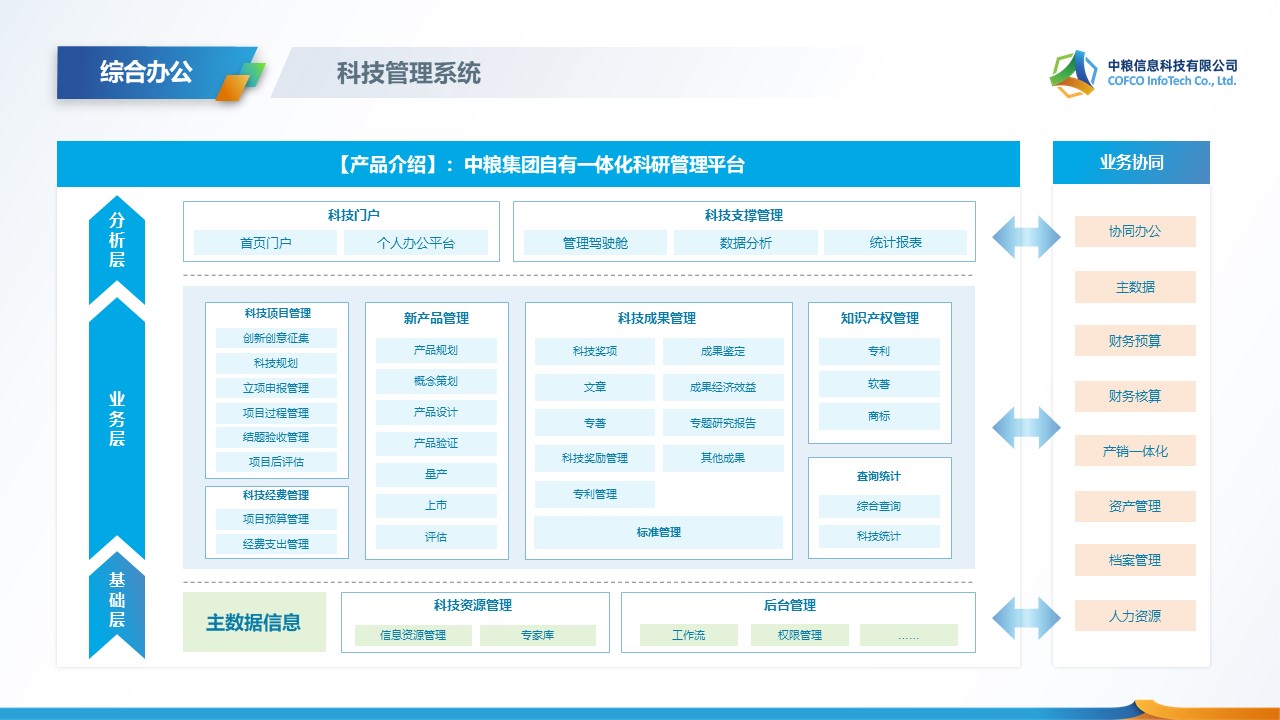Open the 工作流 box in 后台管理
1280x720 pixels.
click(x=688, y=635)
